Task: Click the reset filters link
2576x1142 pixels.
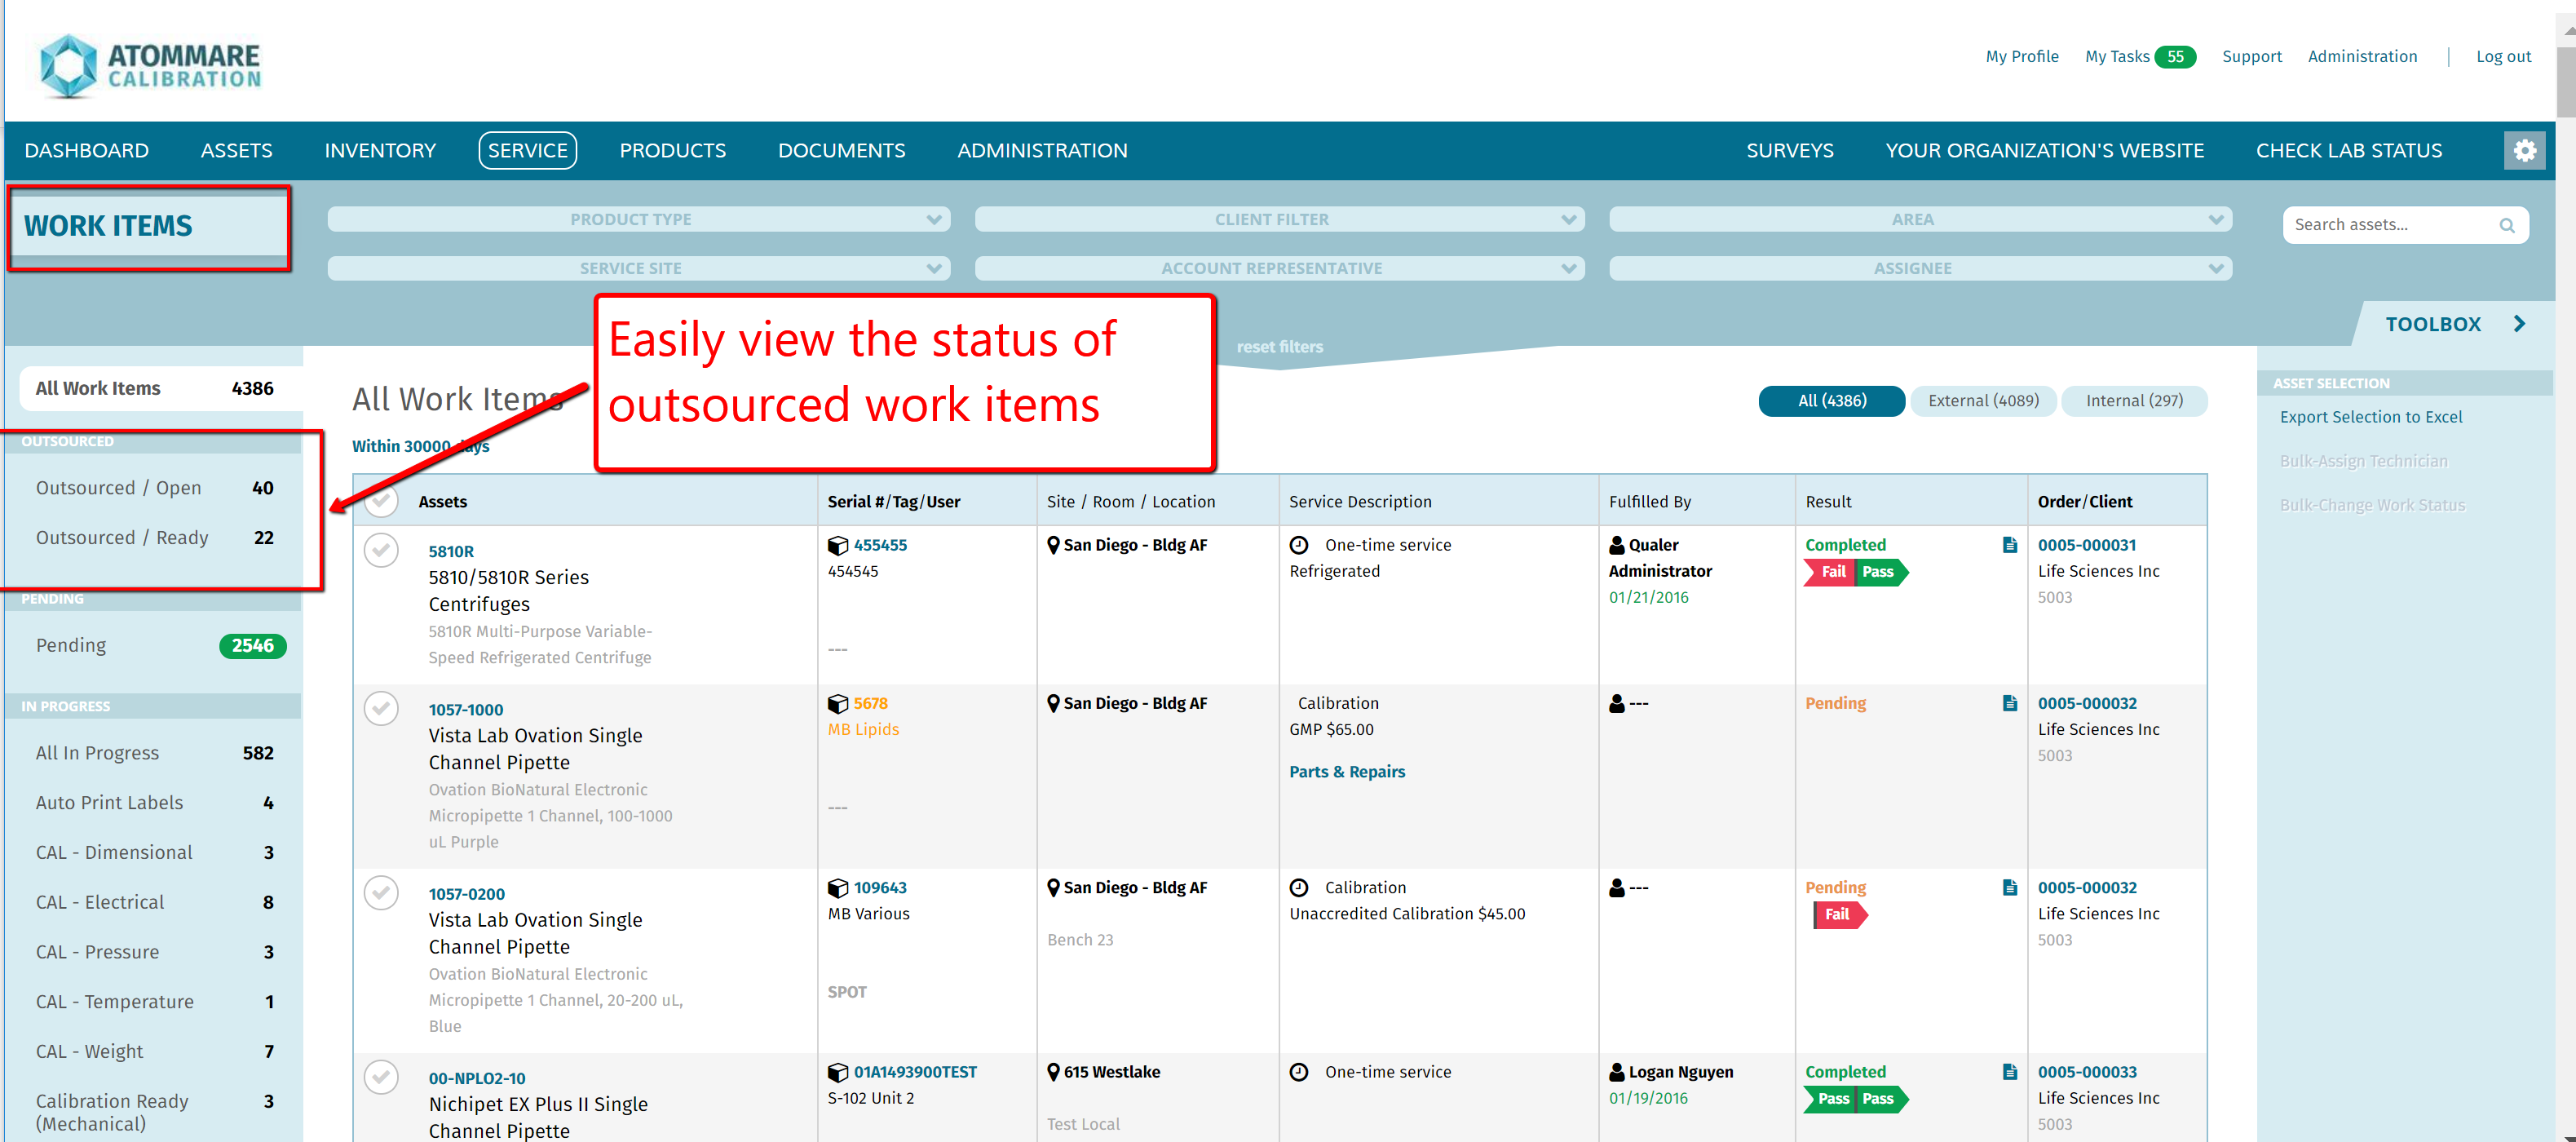Action: click(1279, 347)
